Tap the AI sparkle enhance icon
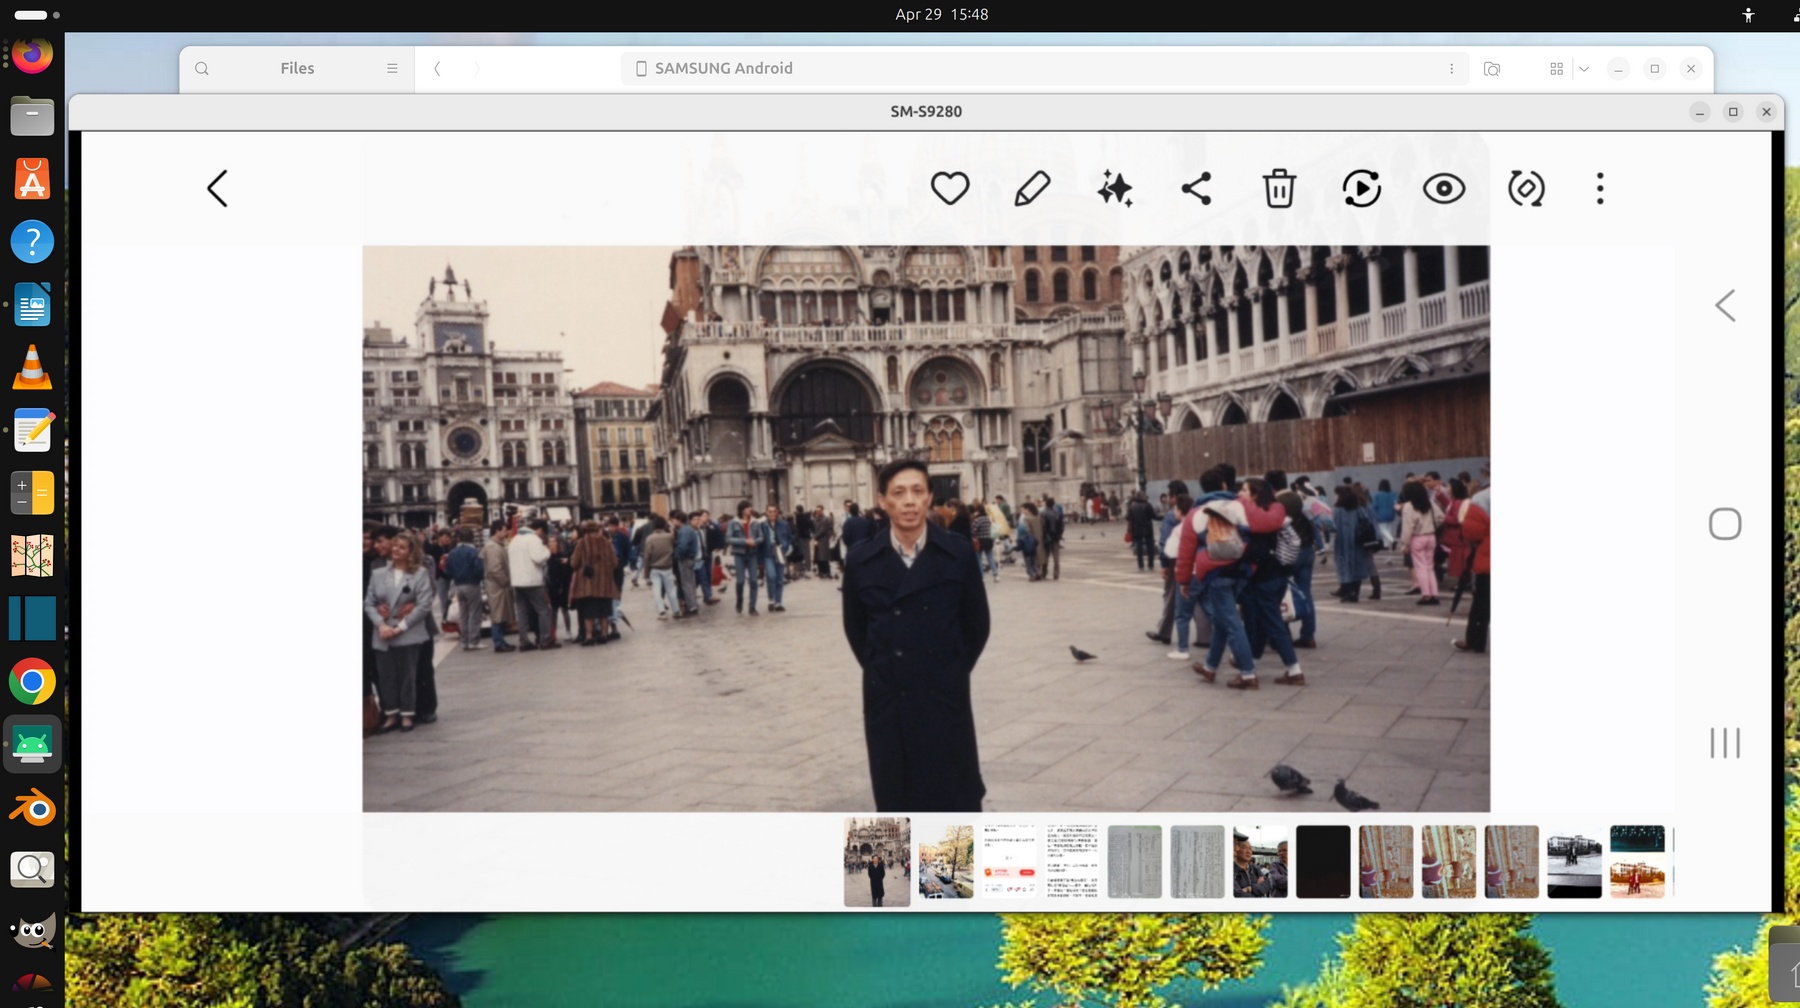 1115,188
